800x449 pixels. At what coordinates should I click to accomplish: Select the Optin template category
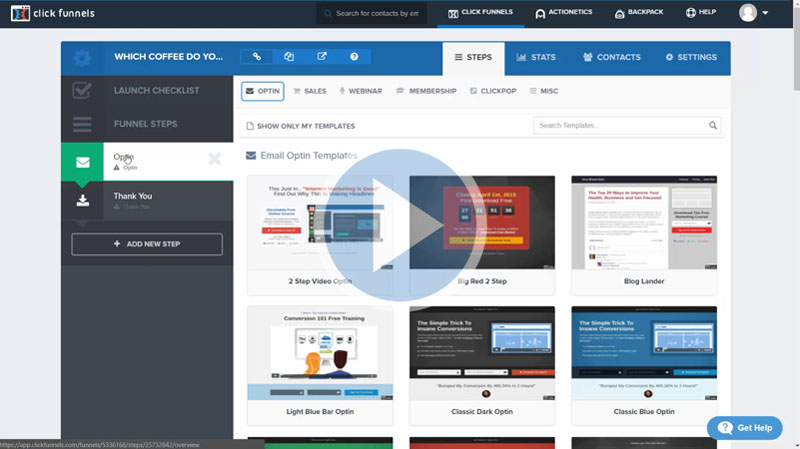coord(262,91)
